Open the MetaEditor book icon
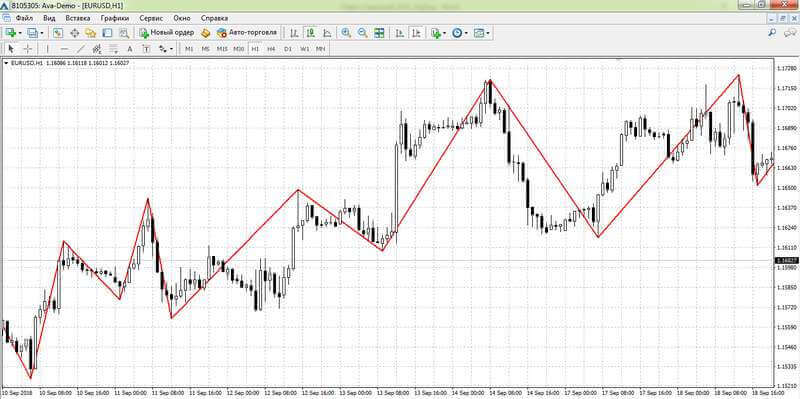The image size is (800, 399). [x=206, y=33]
